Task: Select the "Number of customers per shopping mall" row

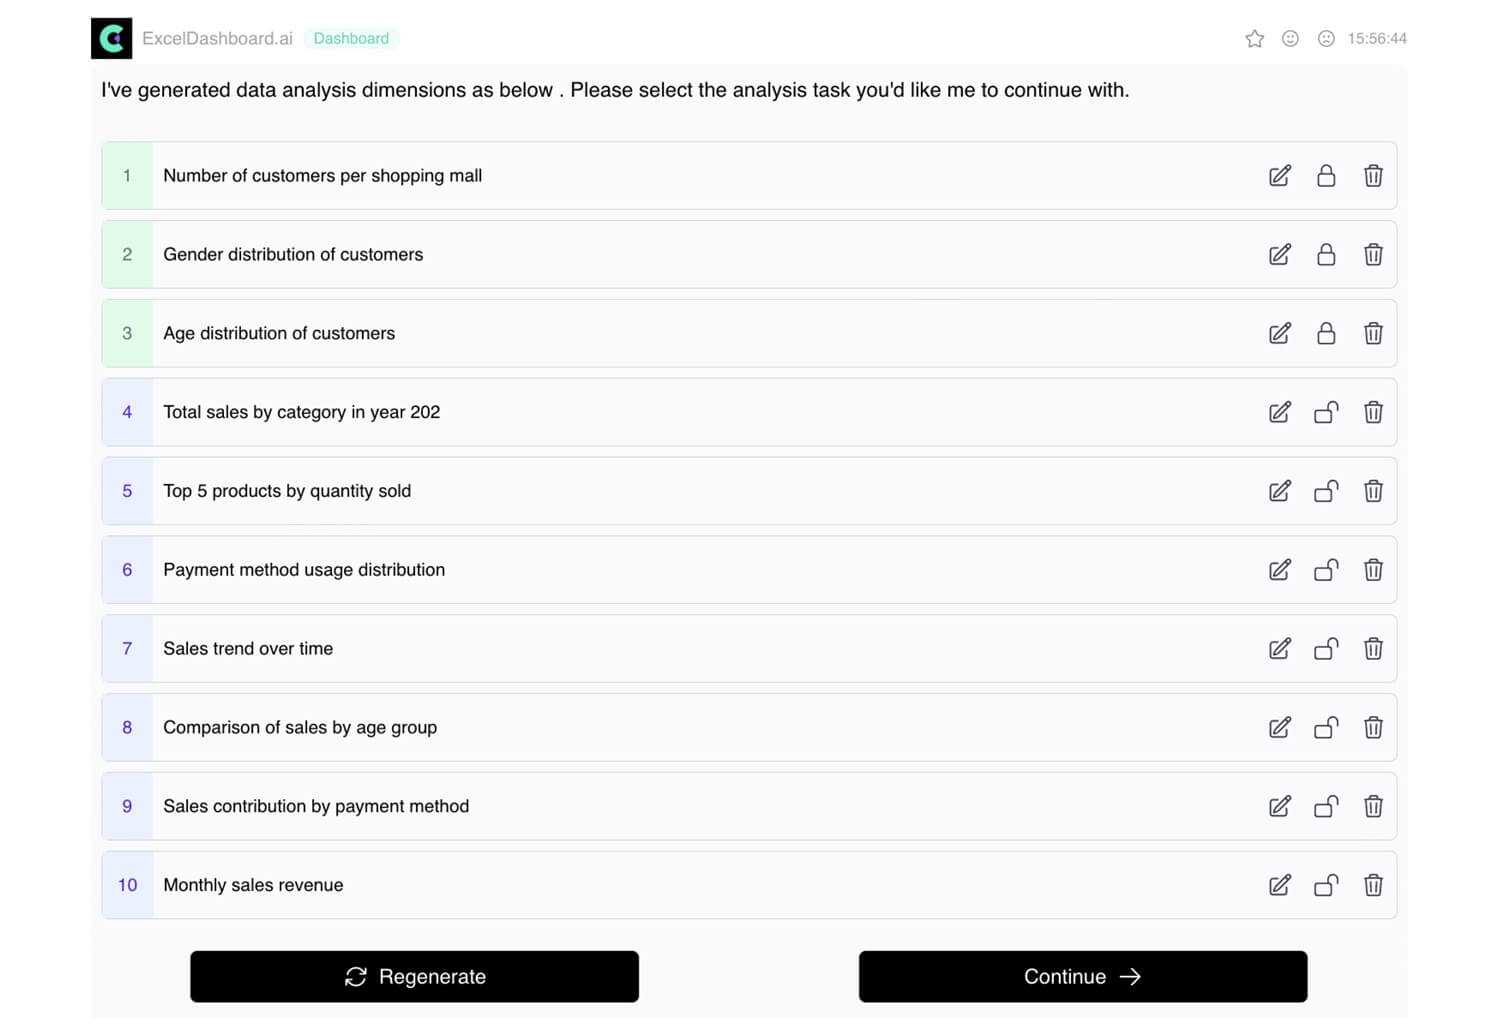Action: [600, 175]
